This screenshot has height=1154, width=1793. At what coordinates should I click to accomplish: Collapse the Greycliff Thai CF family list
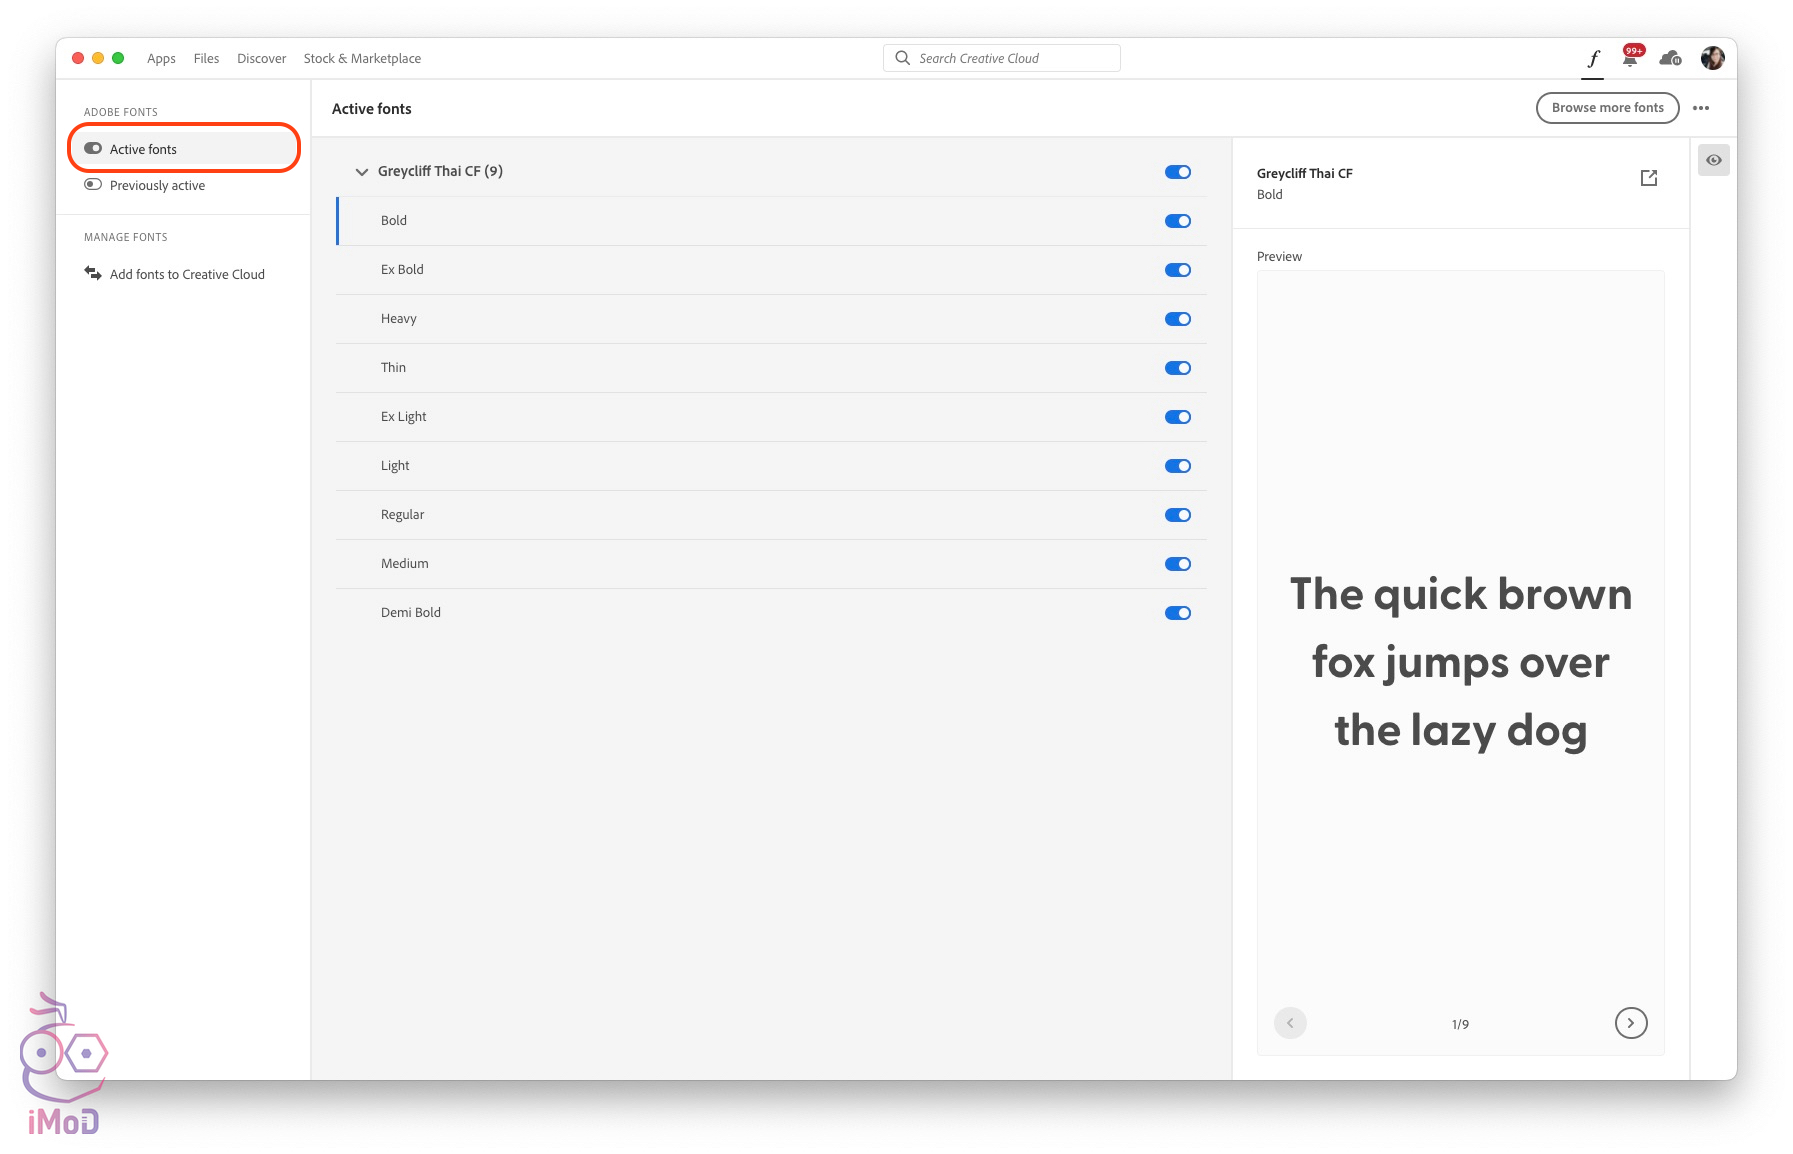(362, 172)
